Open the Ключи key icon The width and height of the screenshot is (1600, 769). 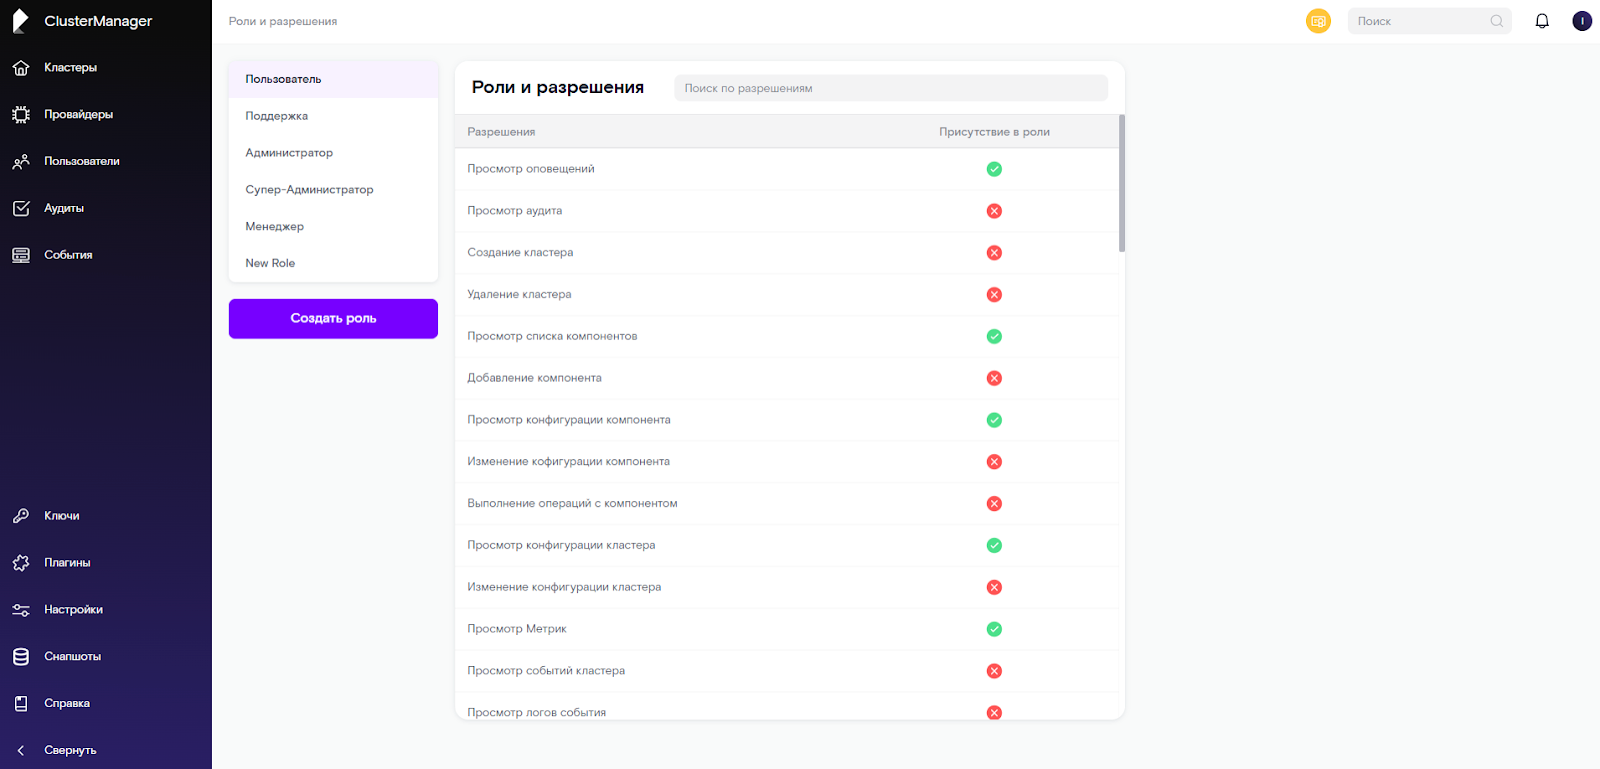tap(21, 516)
